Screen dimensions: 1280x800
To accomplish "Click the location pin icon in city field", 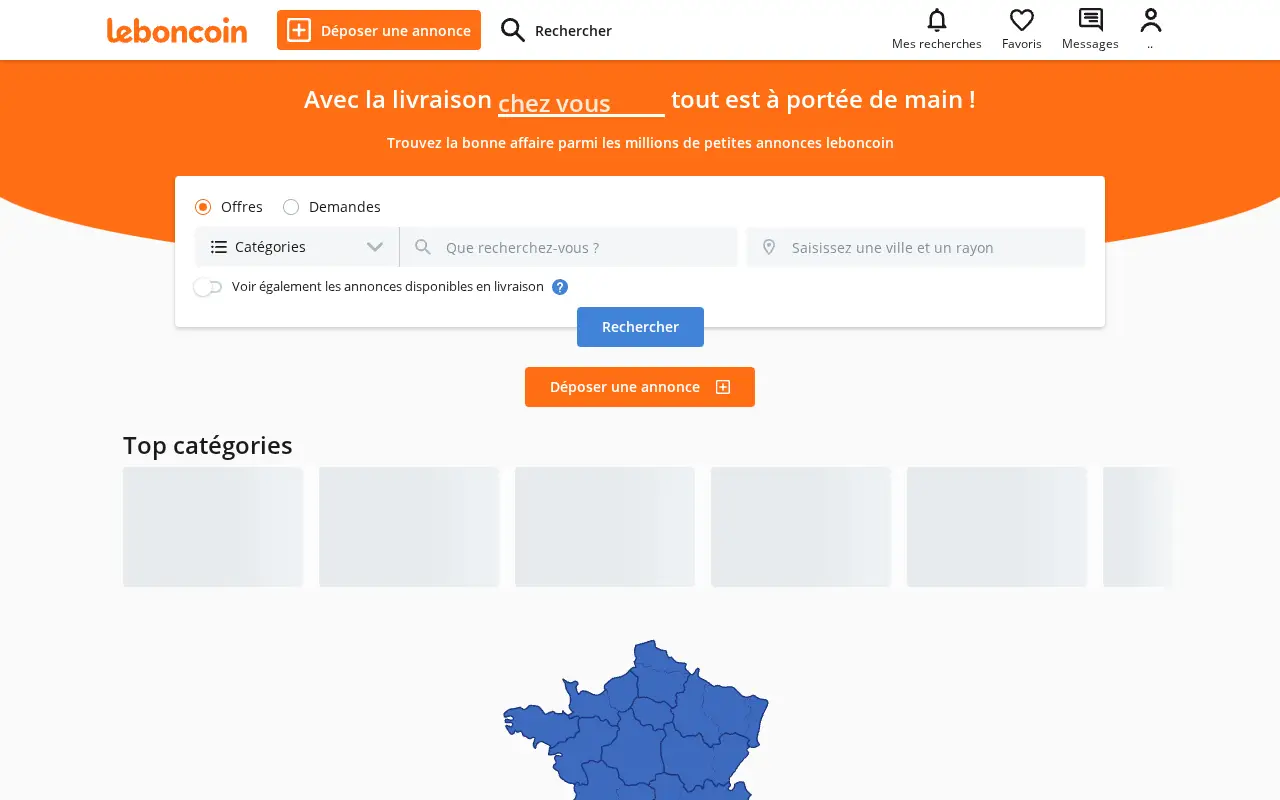I will (x=769, y=247).
